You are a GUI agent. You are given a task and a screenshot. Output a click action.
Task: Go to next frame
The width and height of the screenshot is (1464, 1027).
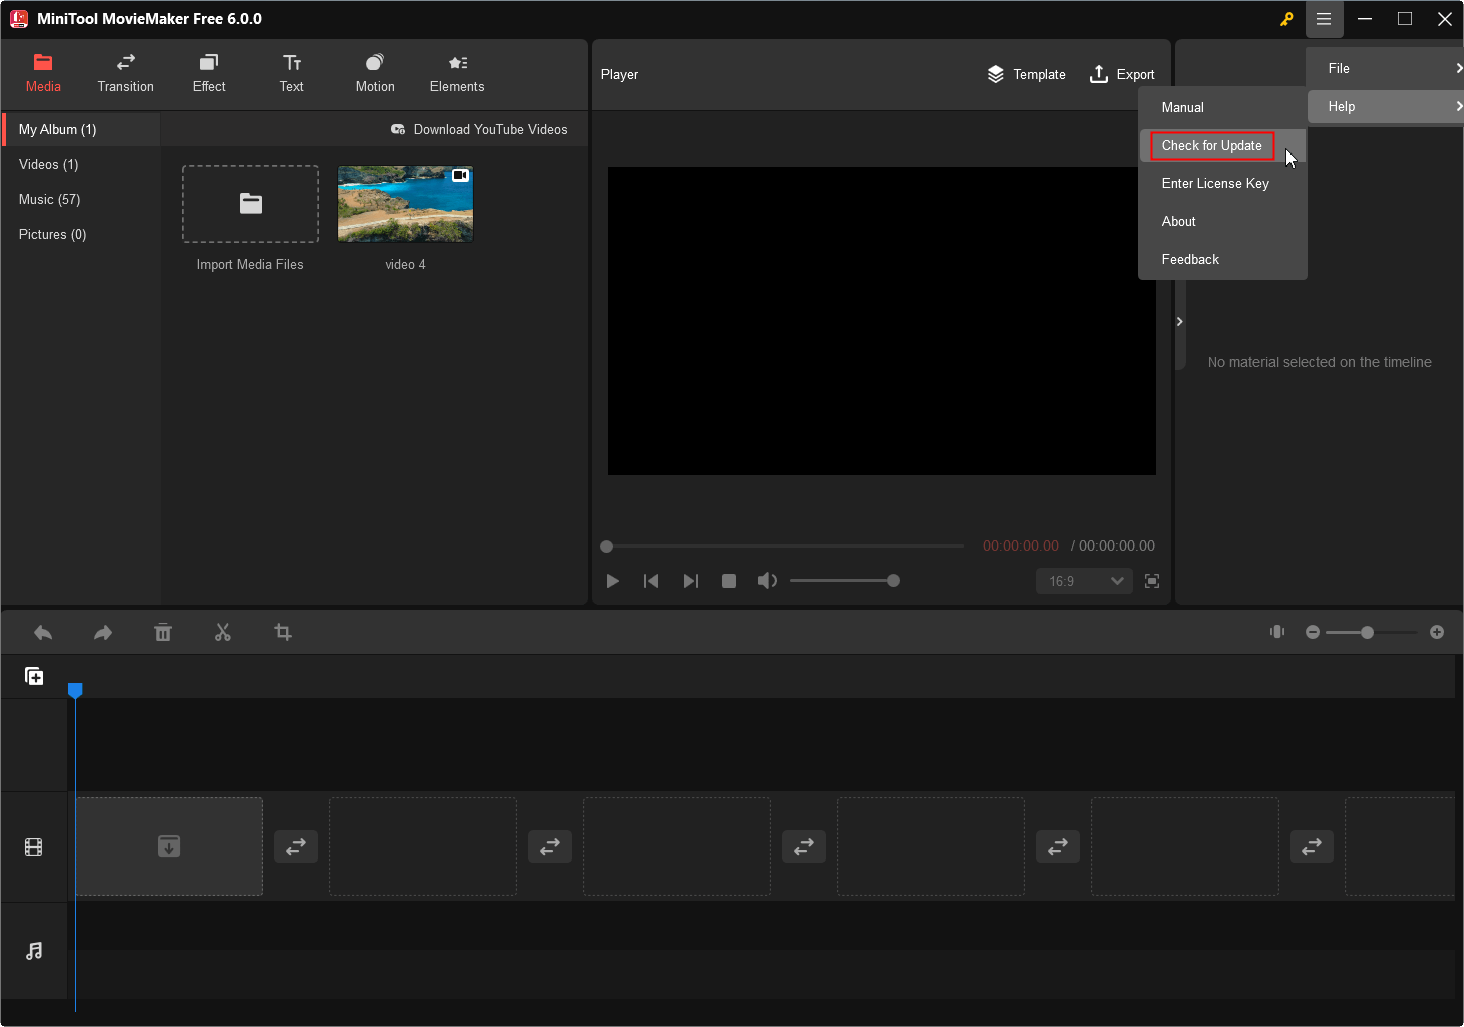[691, 581]
